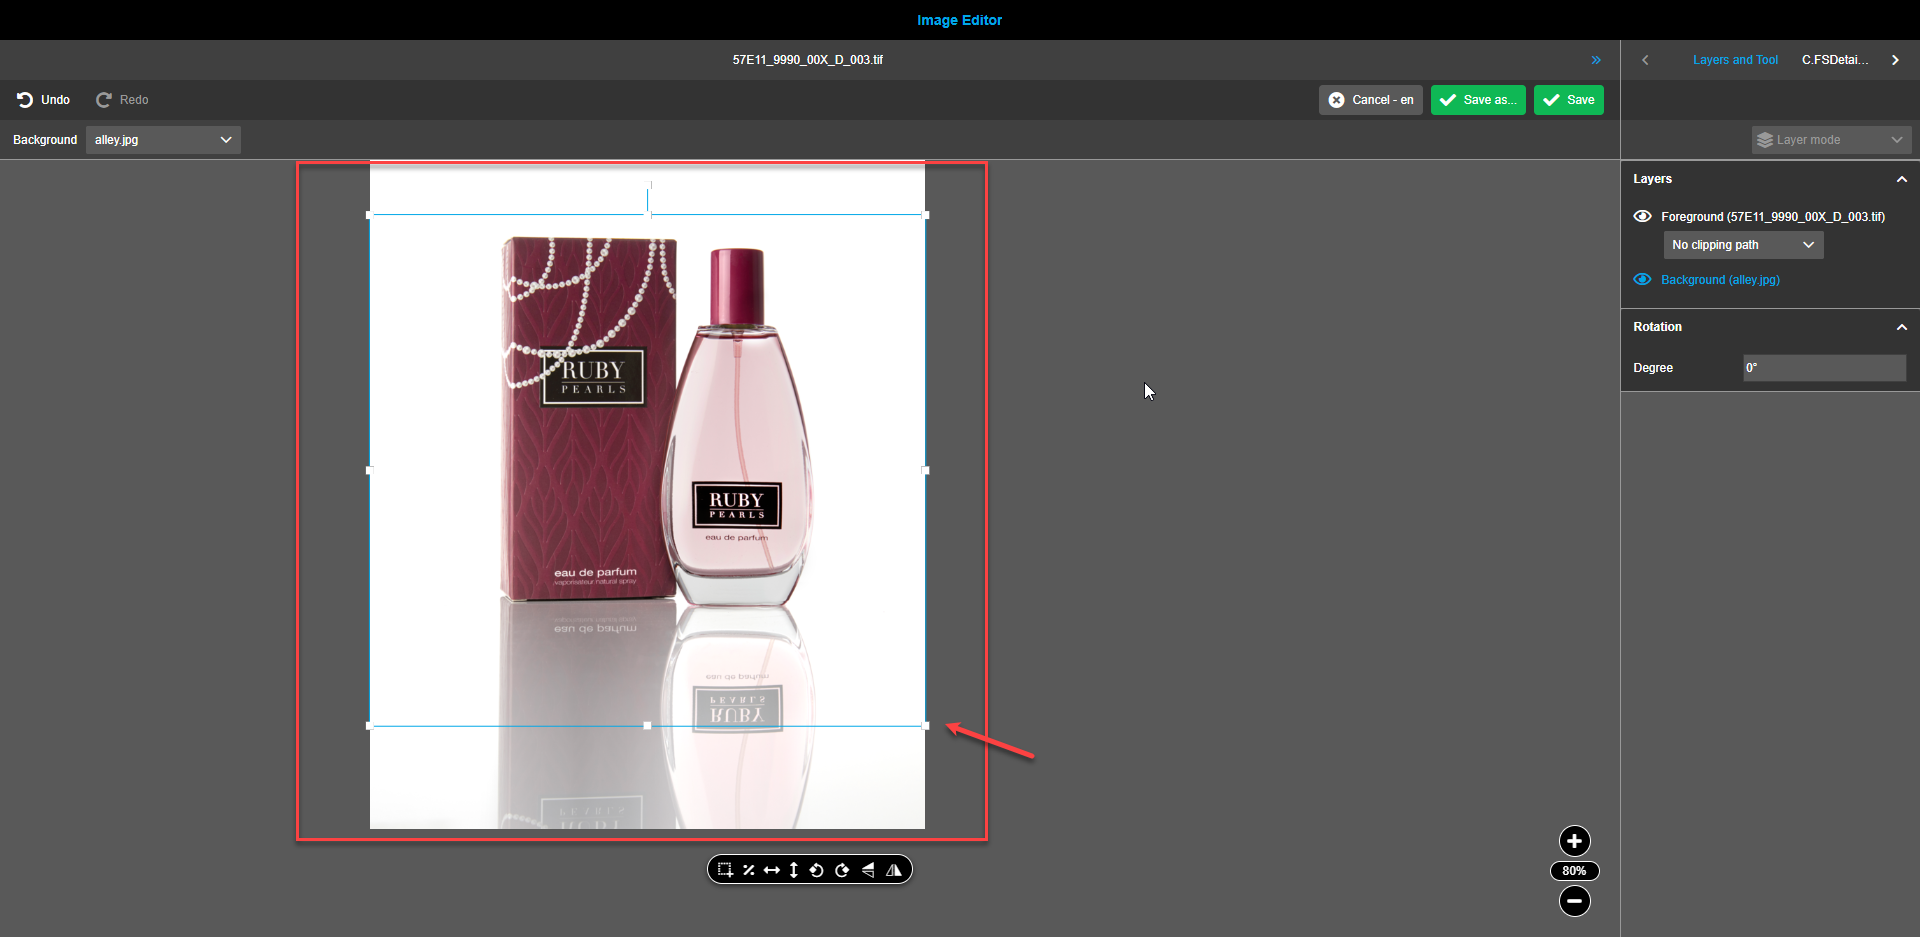Open the Layer mode dropdown

click(x=1831, y=139)
